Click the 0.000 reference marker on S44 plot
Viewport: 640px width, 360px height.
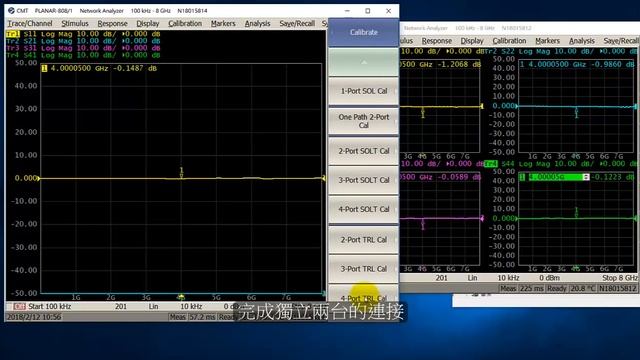coord(504,218)
